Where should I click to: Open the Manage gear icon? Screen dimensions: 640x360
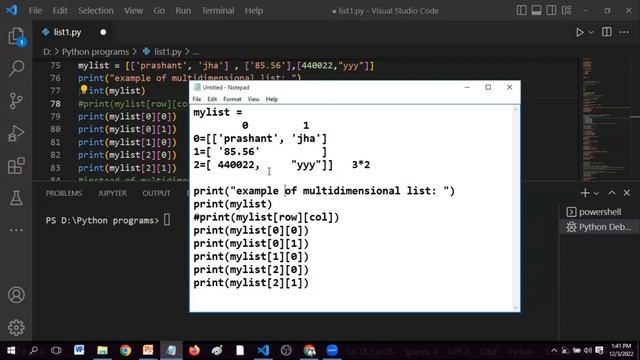tap(16, 327)
